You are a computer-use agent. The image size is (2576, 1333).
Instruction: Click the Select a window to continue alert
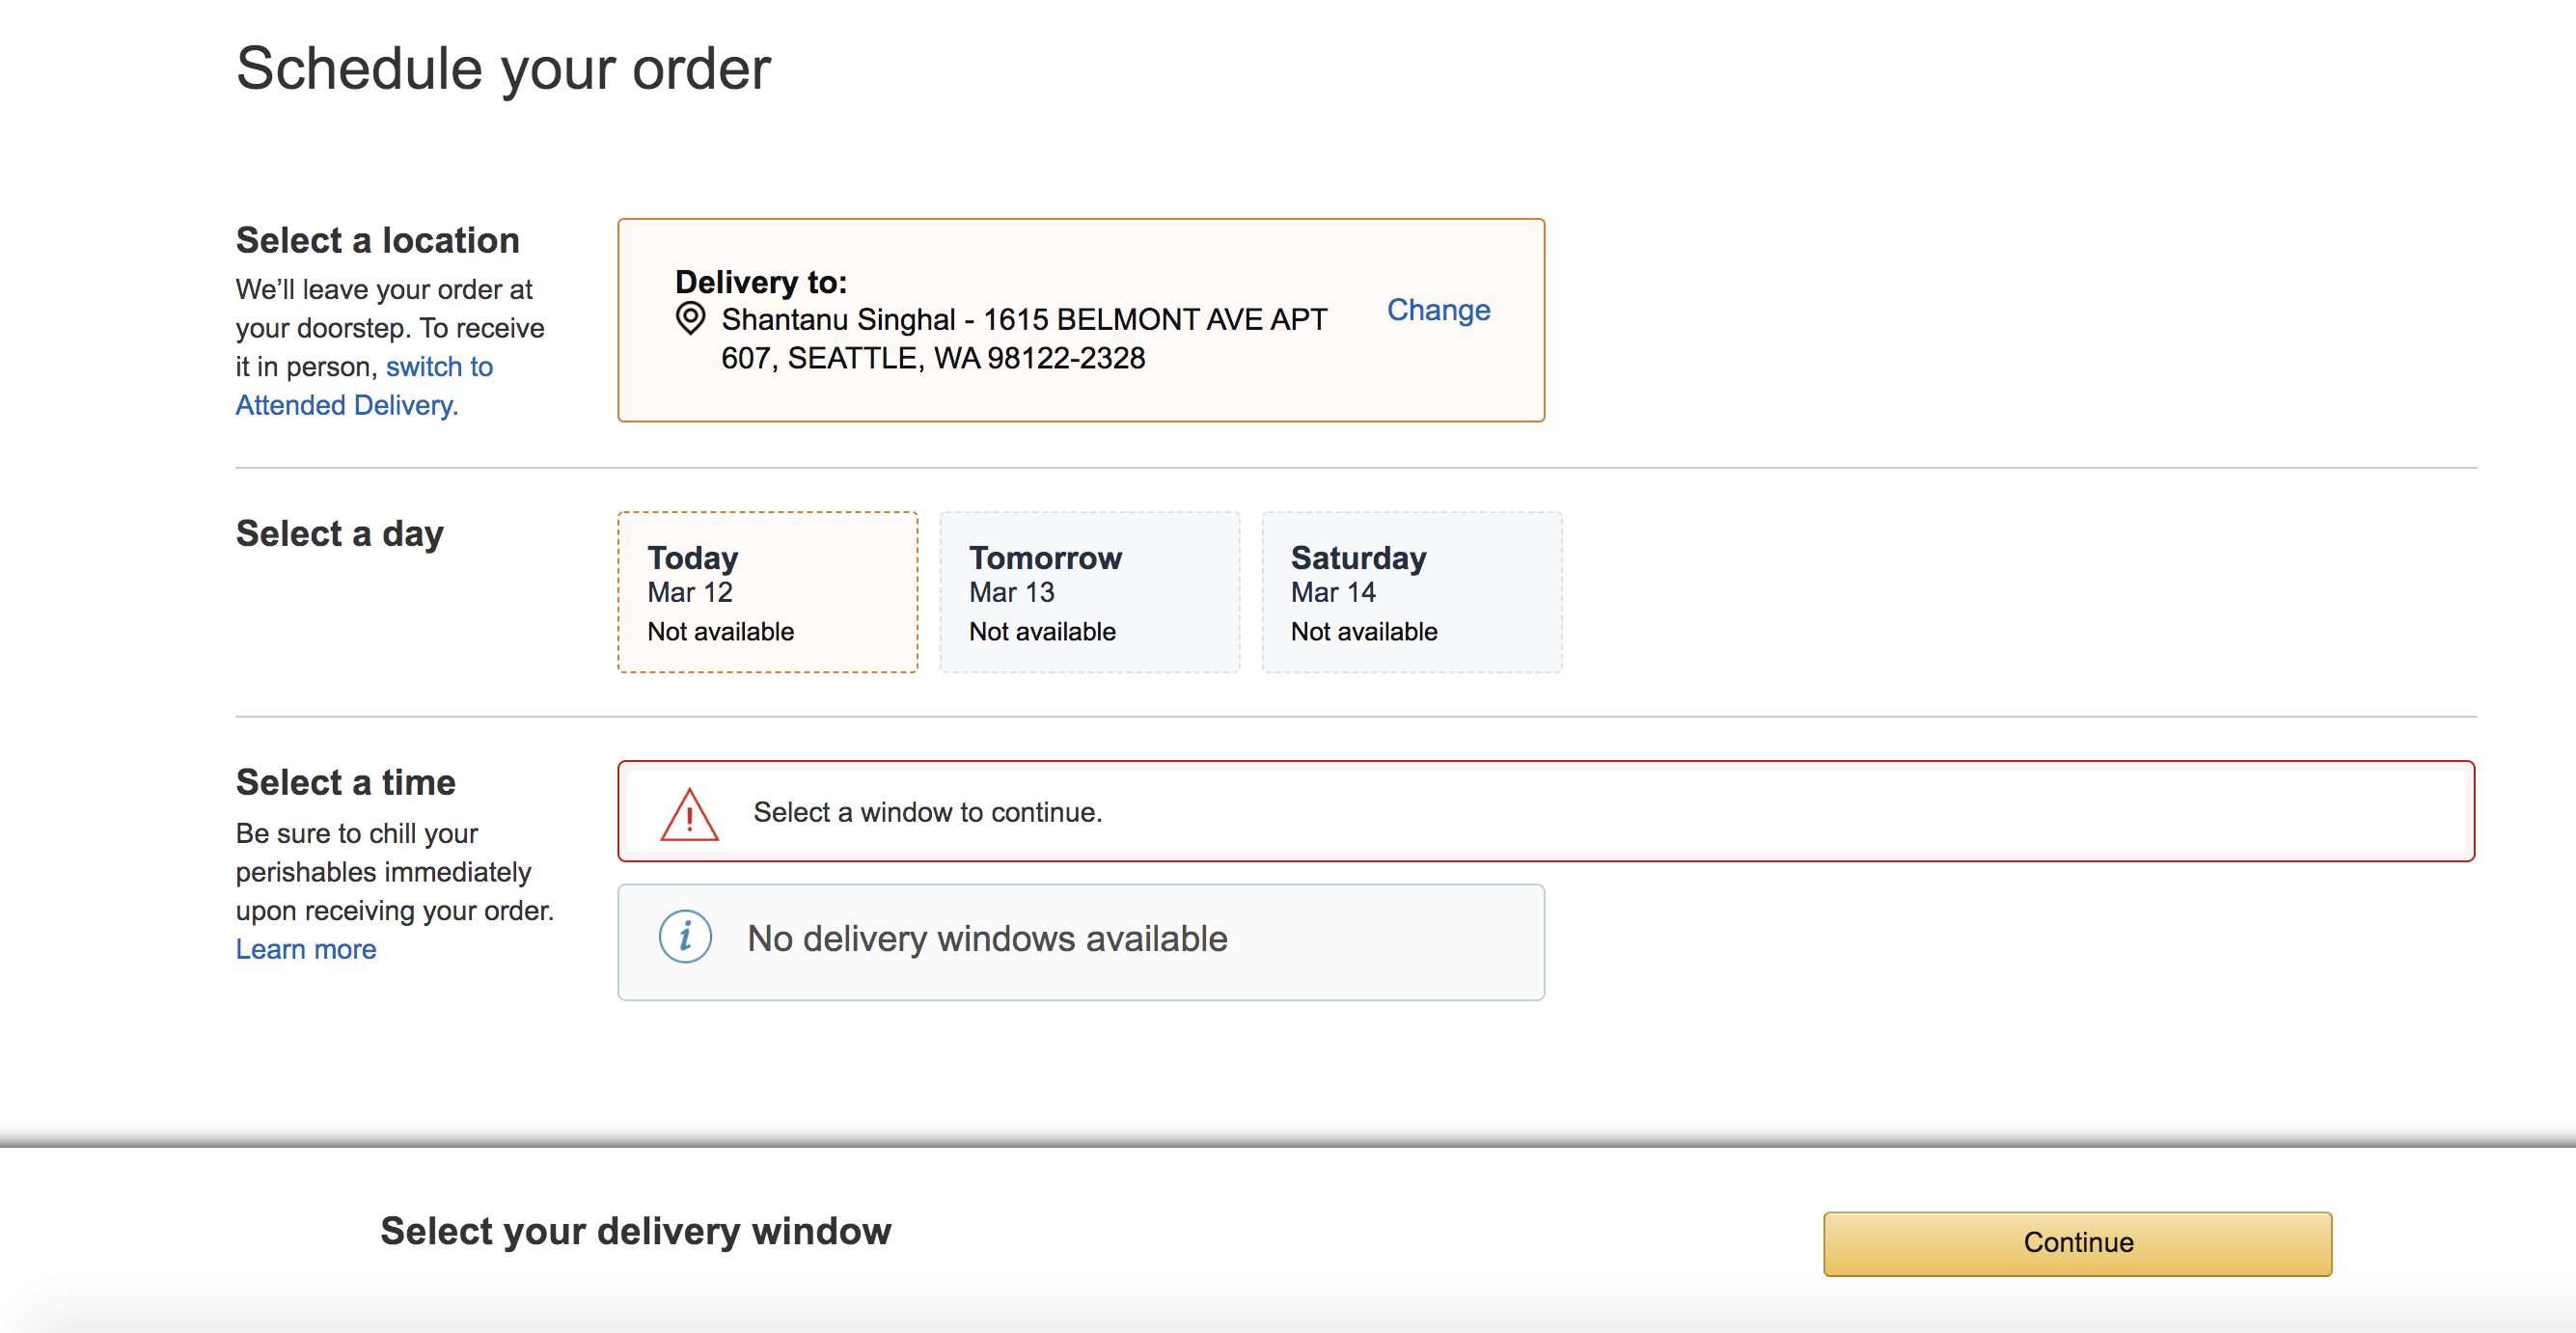point(1545,811)
